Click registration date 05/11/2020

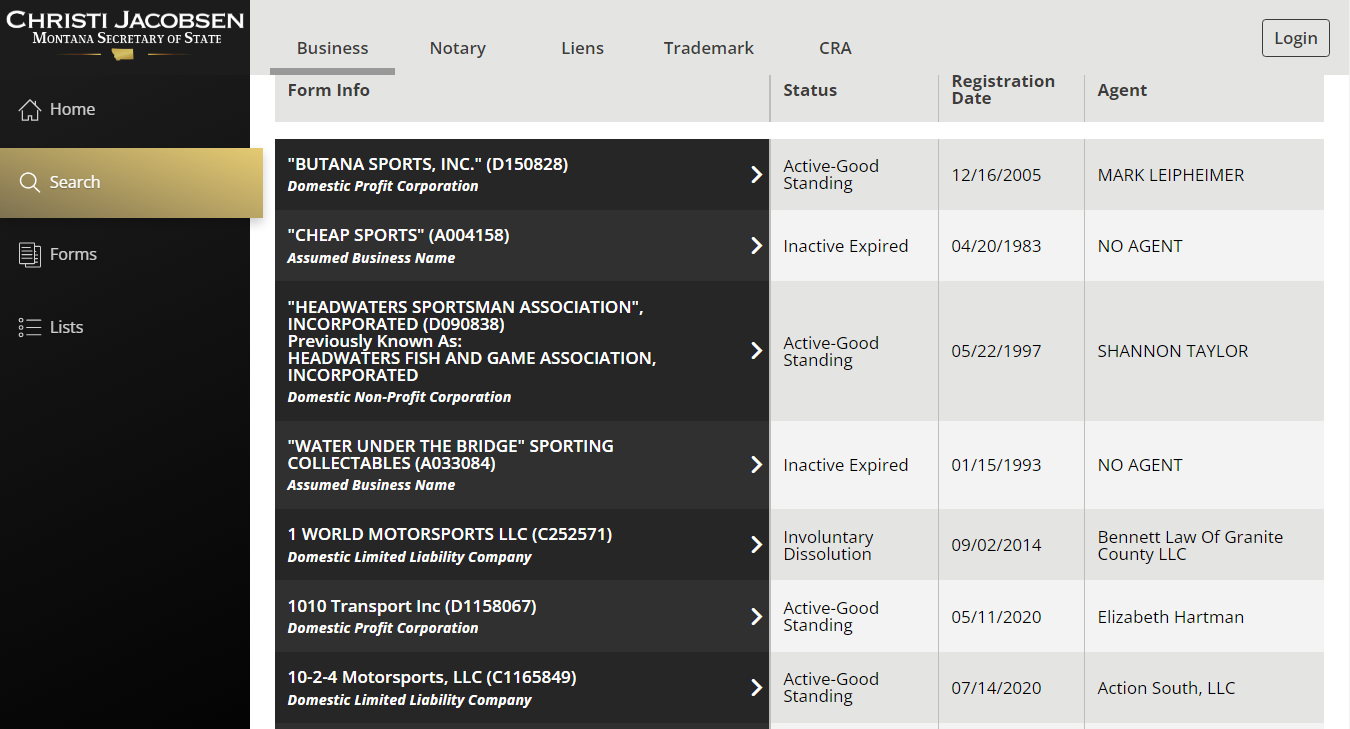point(996,617)
